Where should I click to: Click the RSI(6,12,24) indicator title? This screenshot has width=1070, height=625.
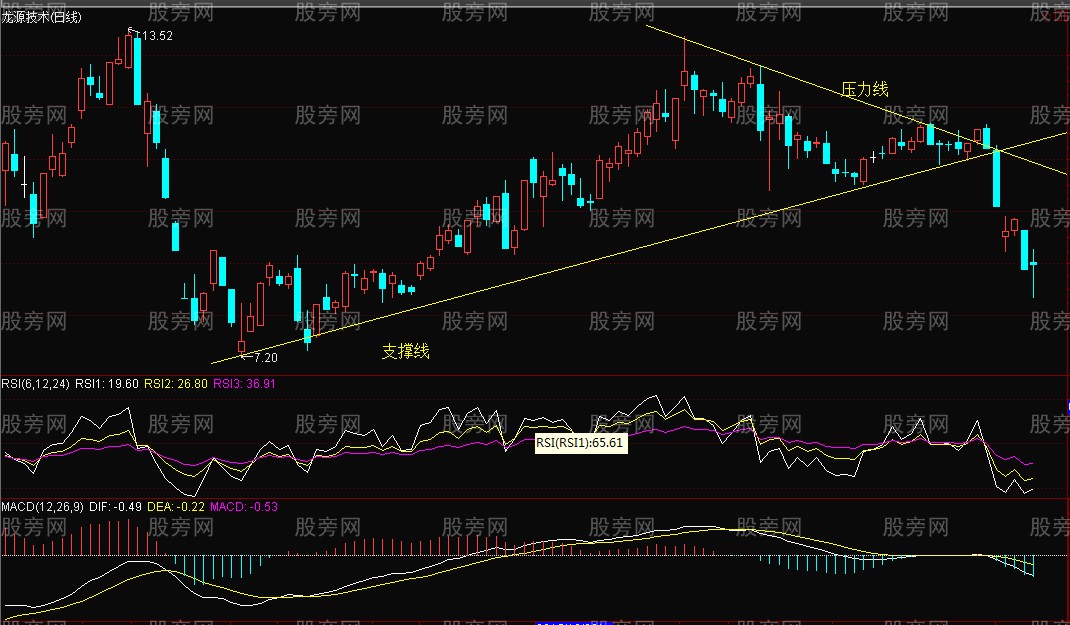pos(35,383)
